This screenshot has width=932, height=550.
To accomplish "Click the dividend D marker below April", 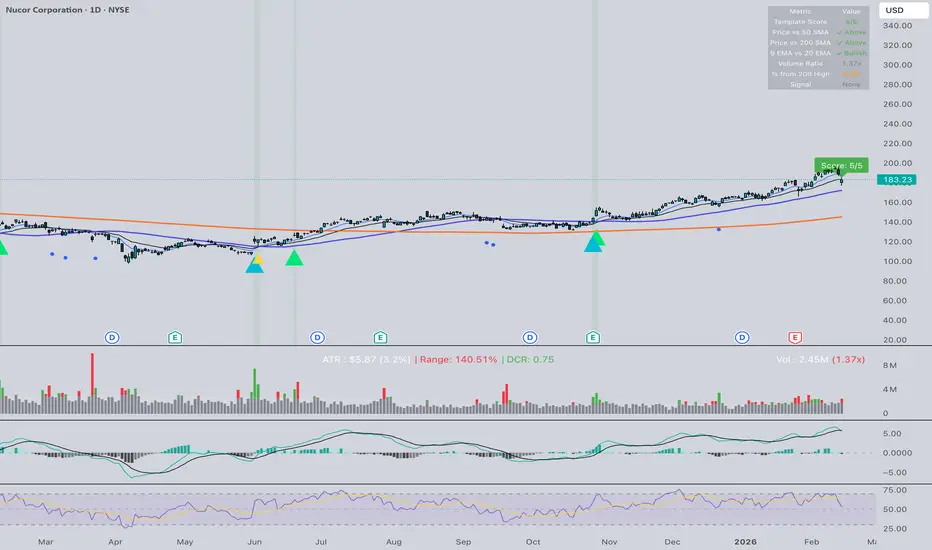I will pos(112,338).
